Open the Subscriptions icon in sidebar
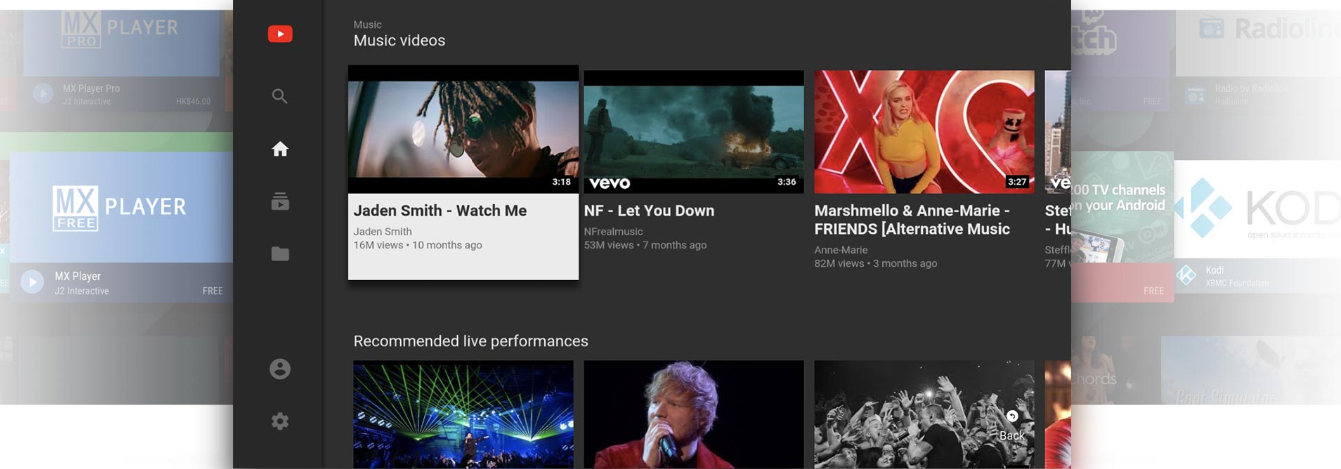This screenshot has width=1341, height=469. tap(280, 201)
